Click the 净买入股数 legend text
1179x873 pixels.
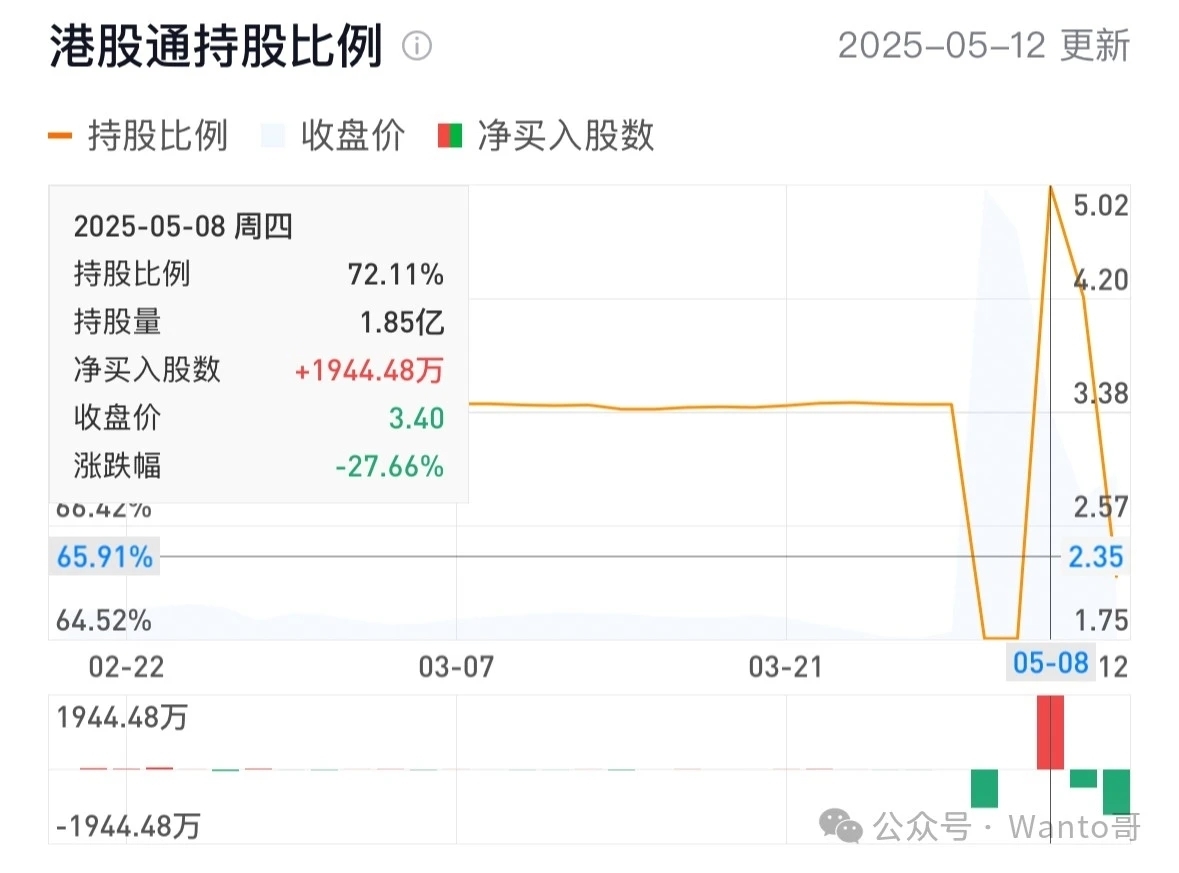565,136
